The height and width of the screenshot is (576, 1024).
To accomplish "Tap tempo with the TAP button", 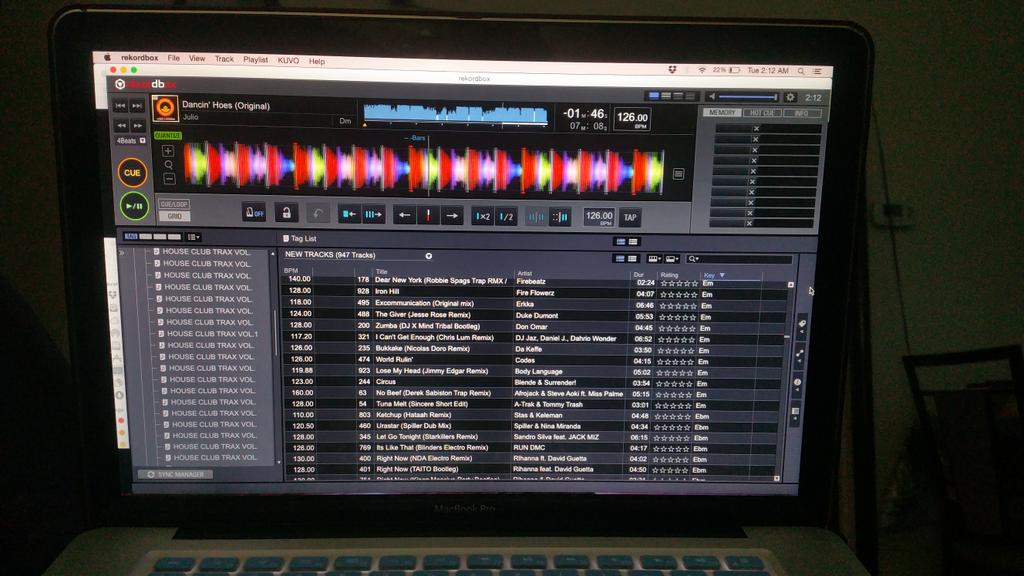I will click(630, 217).
